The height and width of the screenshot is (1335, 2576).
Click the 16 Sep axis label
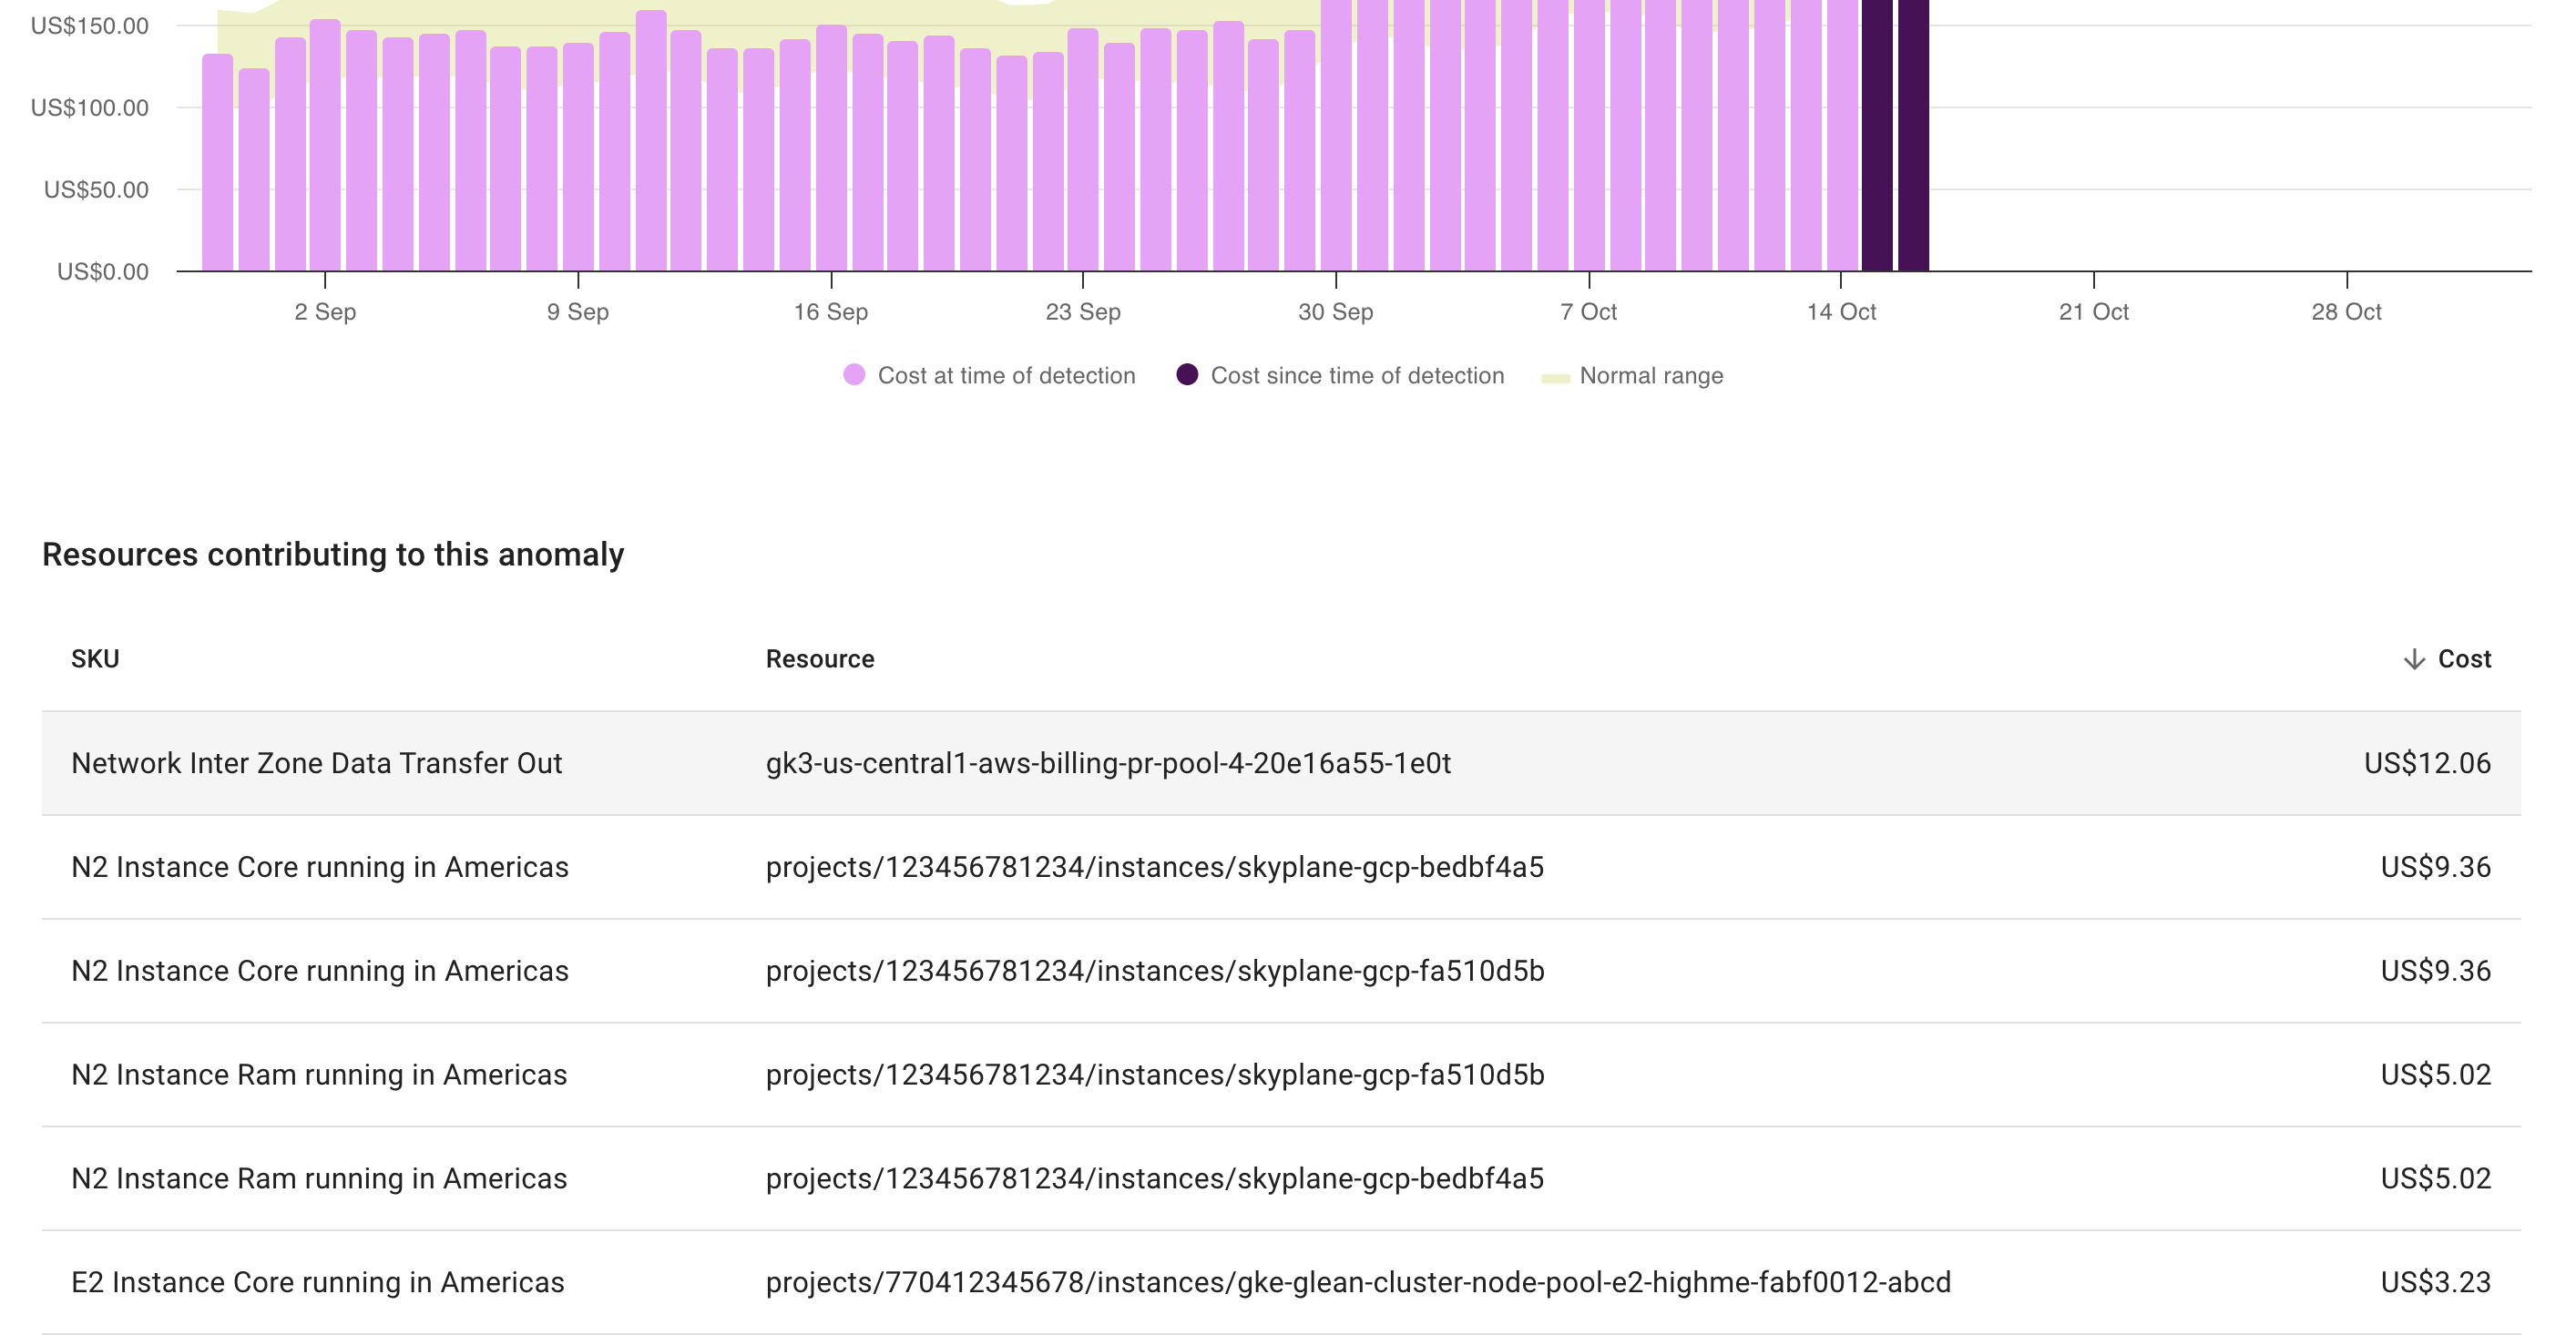click(831, 312)
